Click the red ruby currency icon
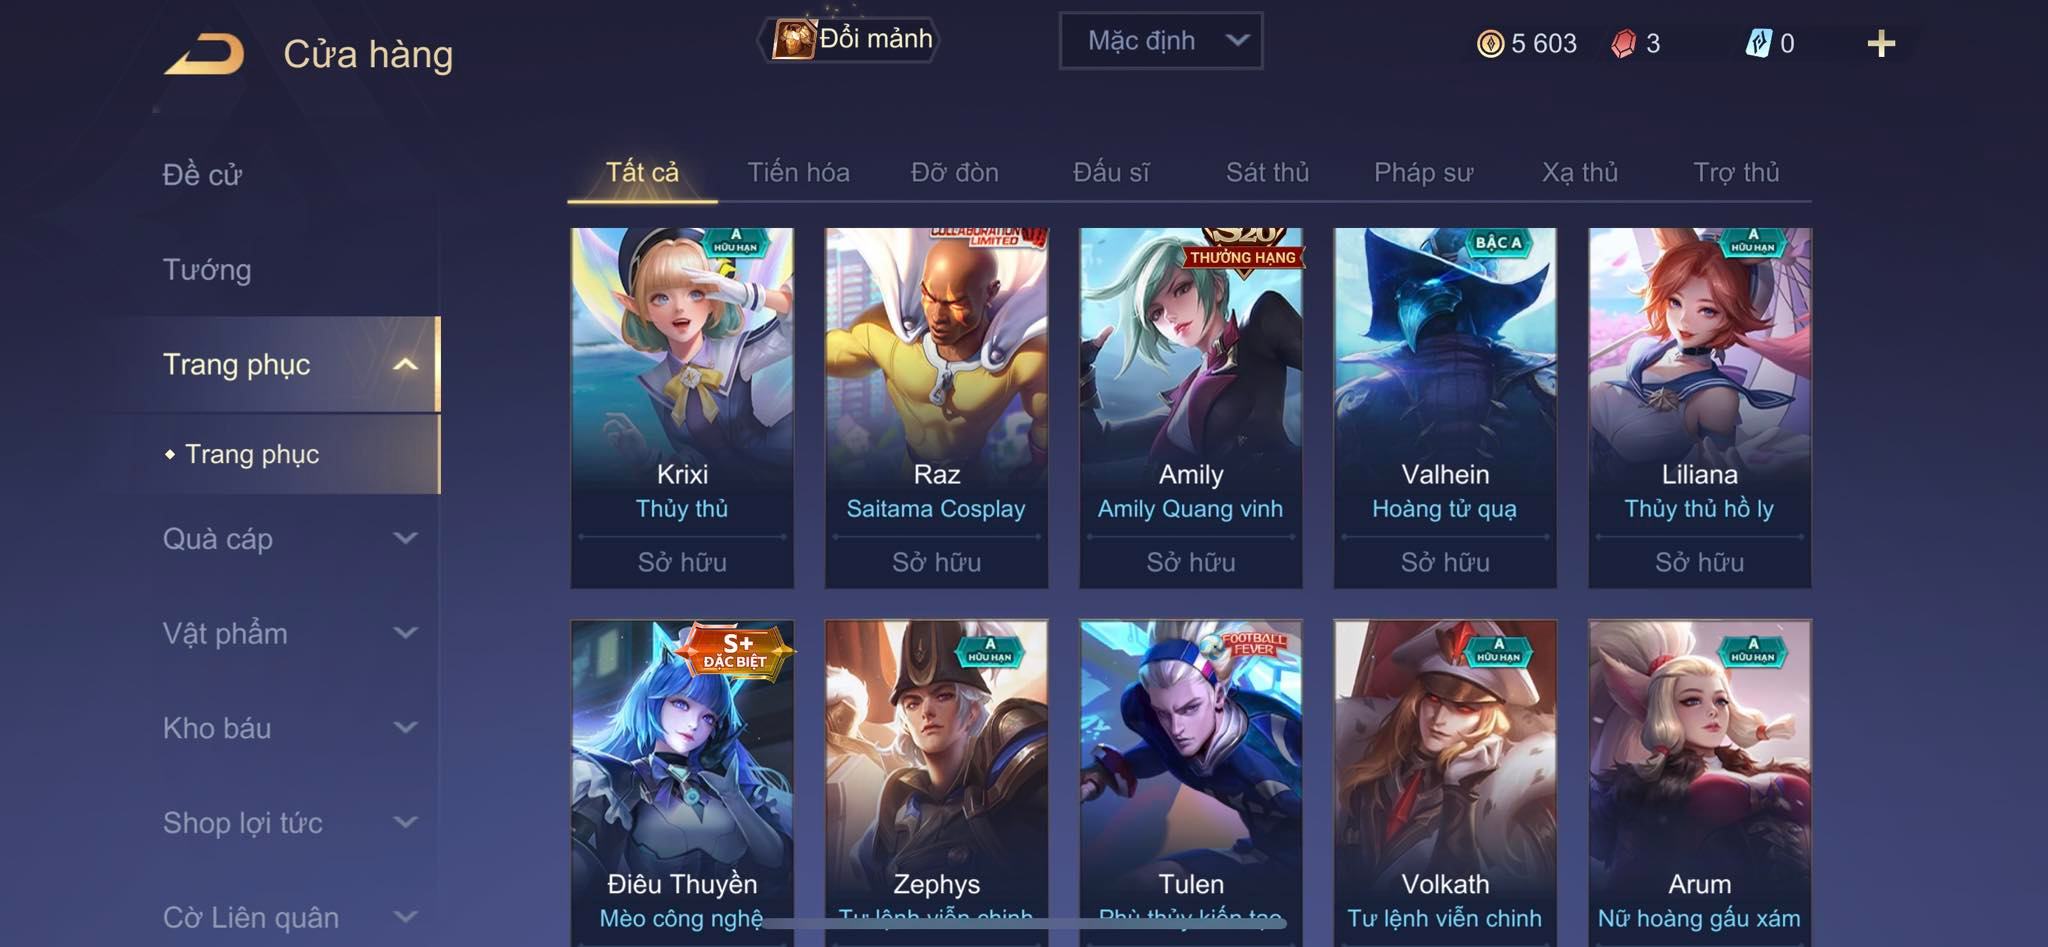 (x=1624, y=43)
